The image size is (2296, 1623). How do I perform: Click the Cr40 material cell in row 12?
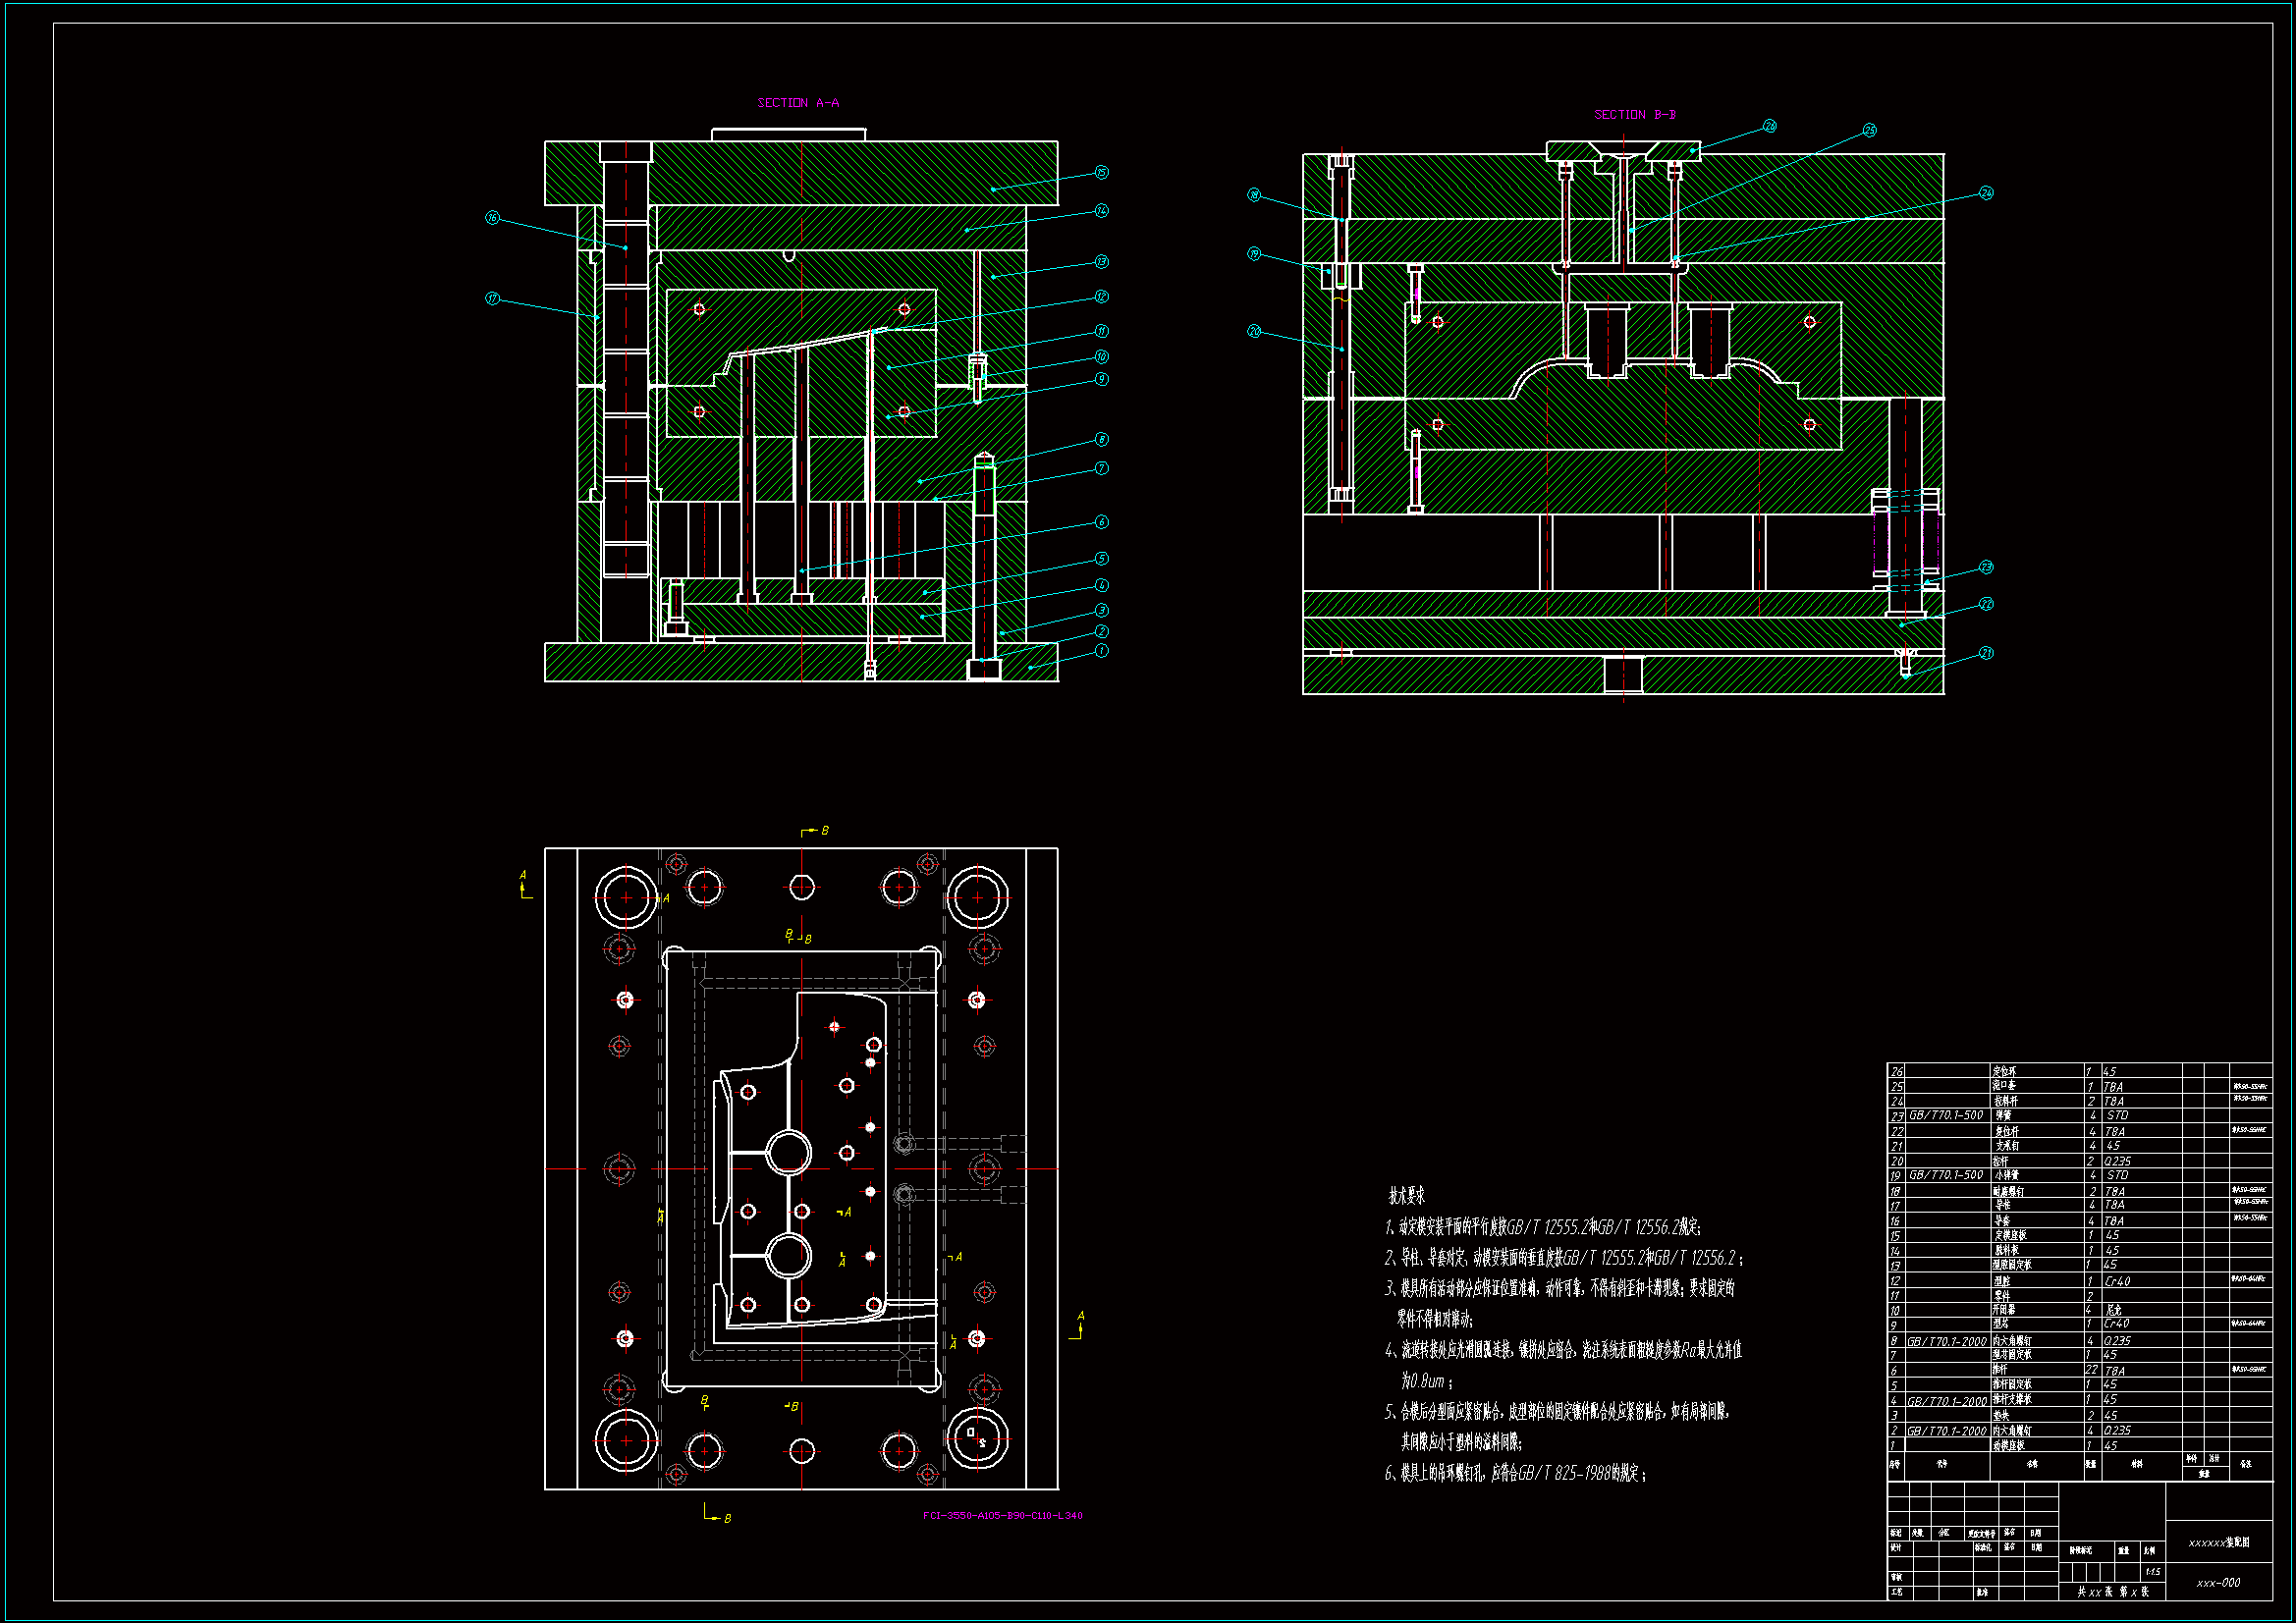coord(2117,1281)
